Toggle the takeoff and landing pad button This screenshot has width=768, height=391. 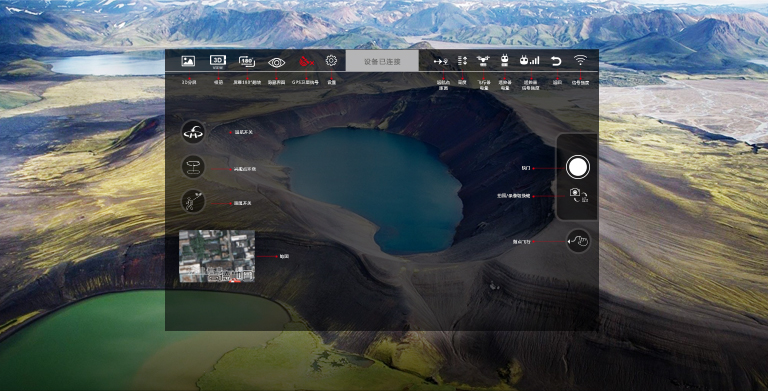click(193, 167)
